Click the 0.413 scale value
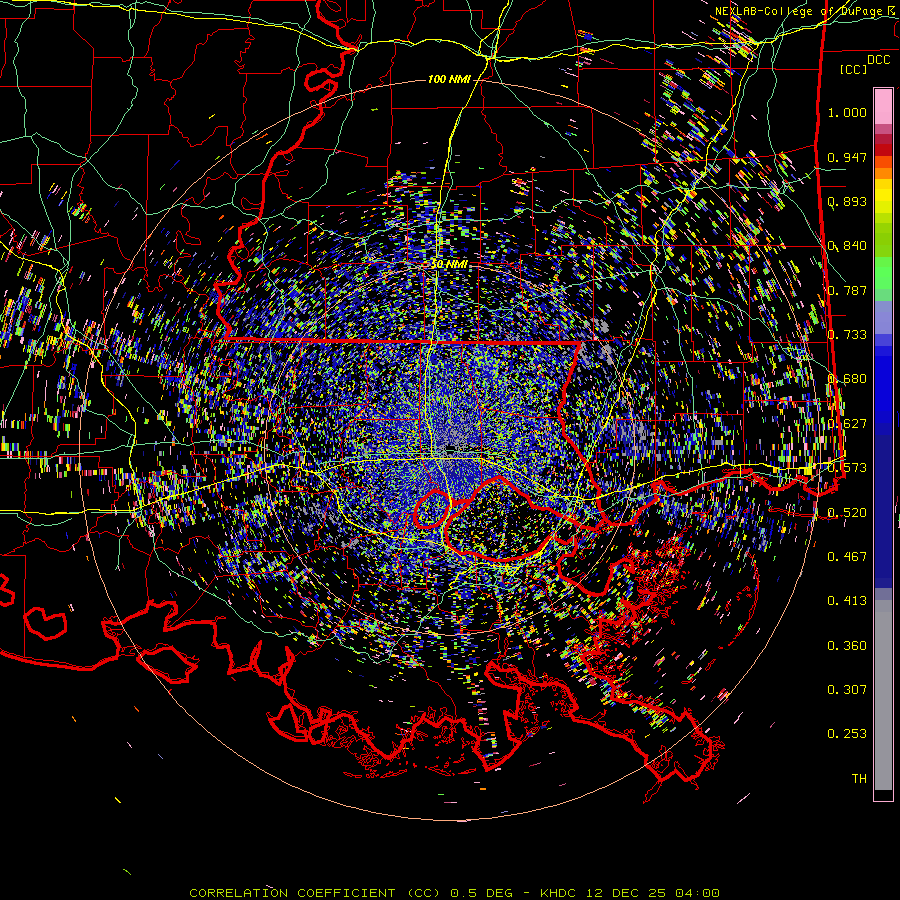 point(847,601)
